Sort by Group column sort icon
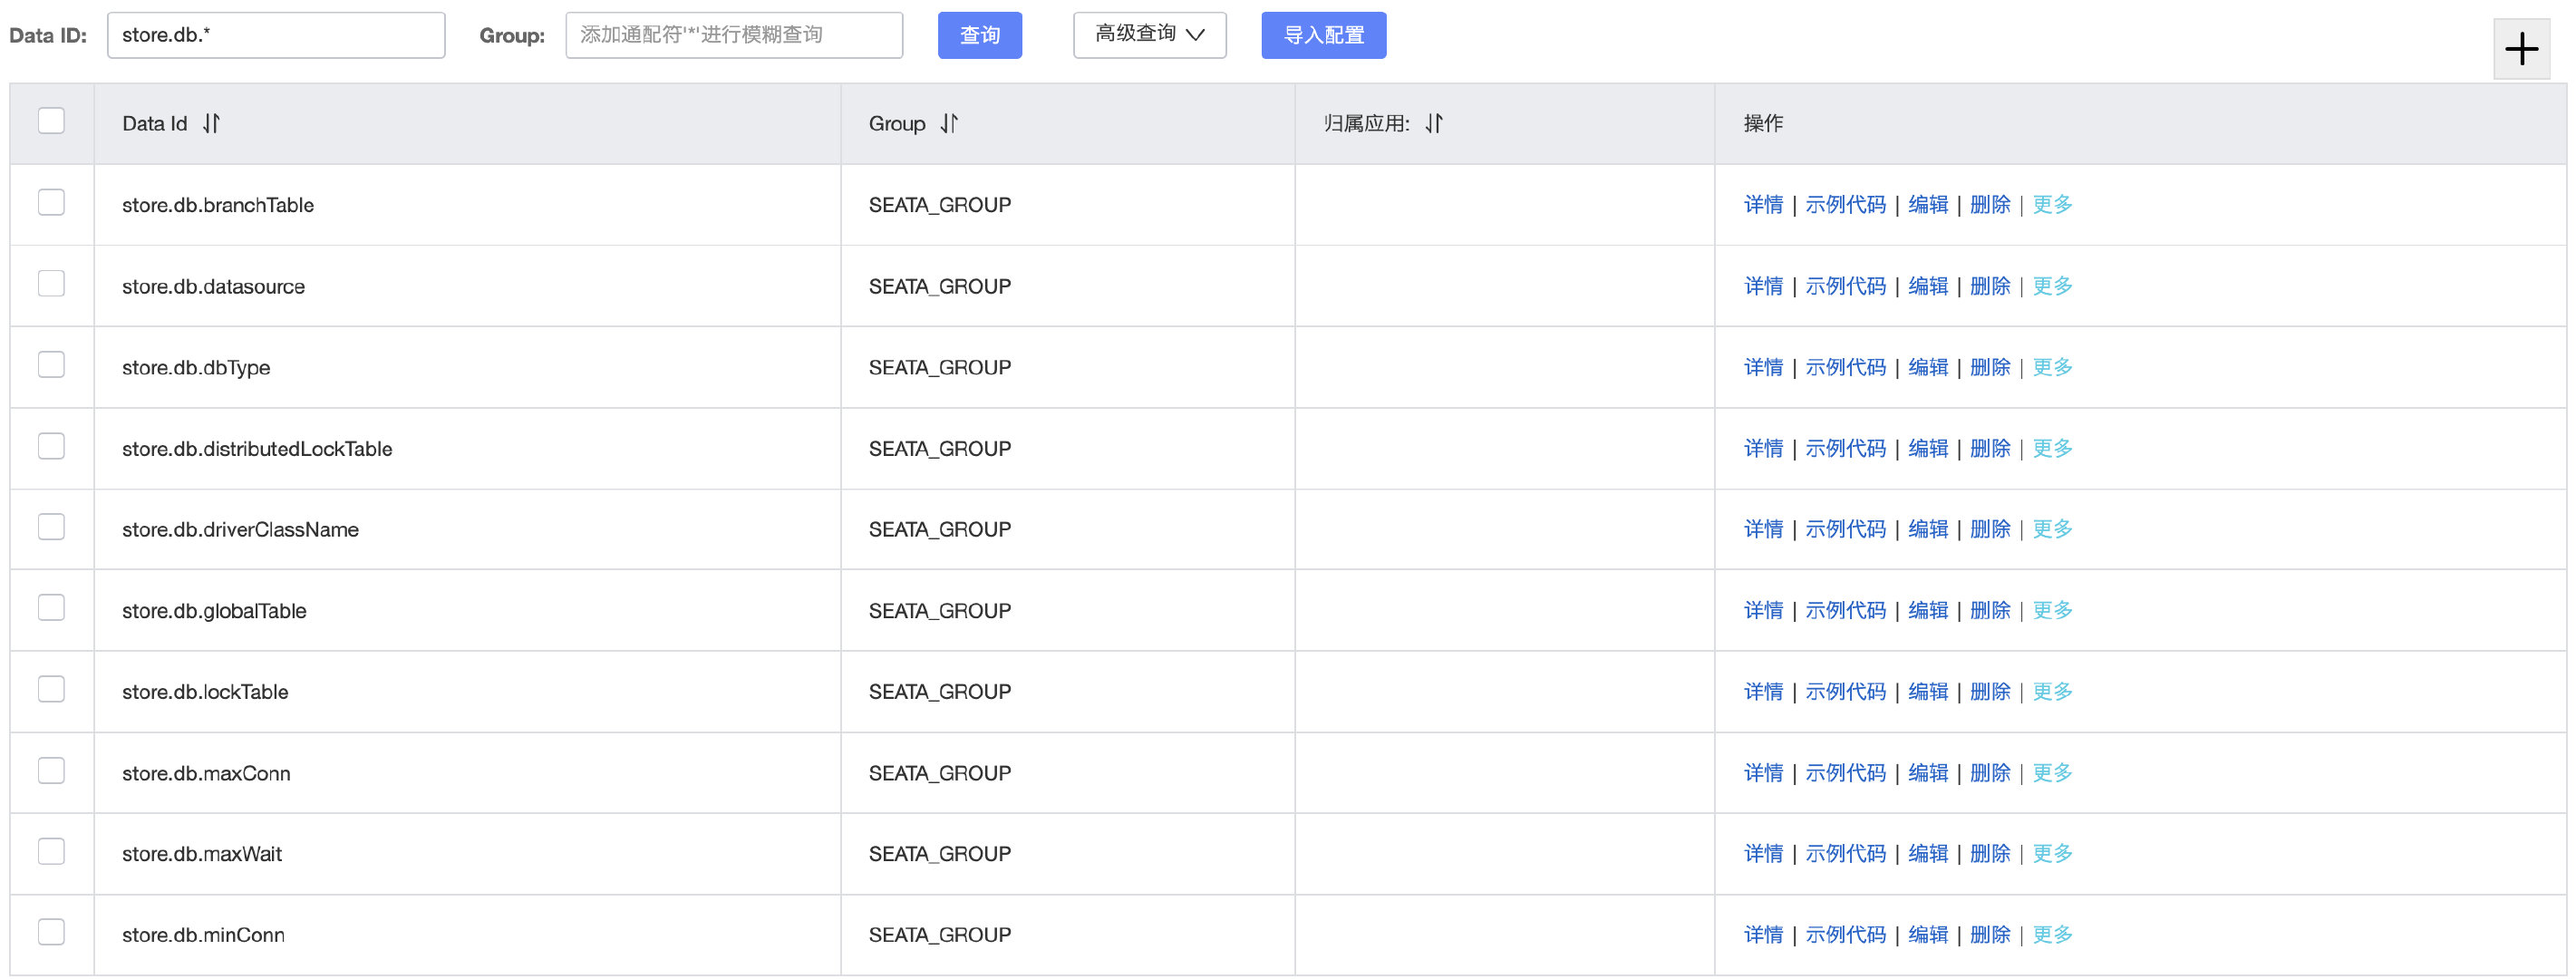 tap(949, 123)
